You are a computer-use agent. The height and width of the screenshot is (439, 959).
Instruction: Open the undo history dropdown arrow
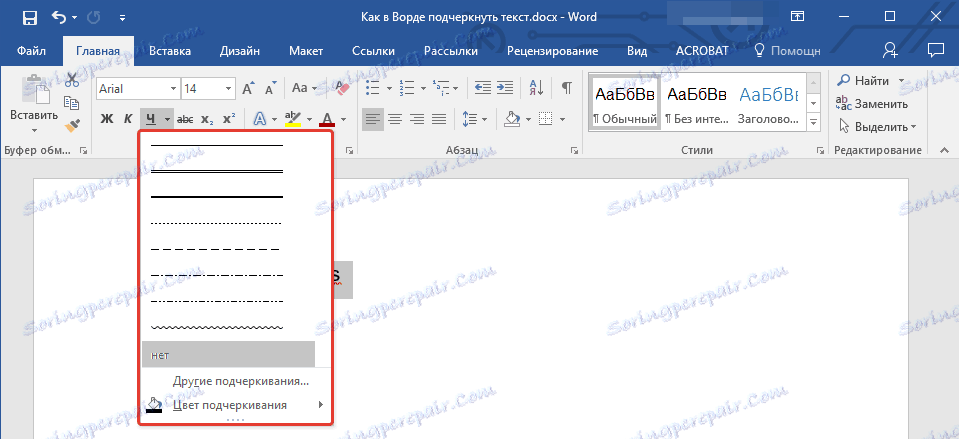75,18
